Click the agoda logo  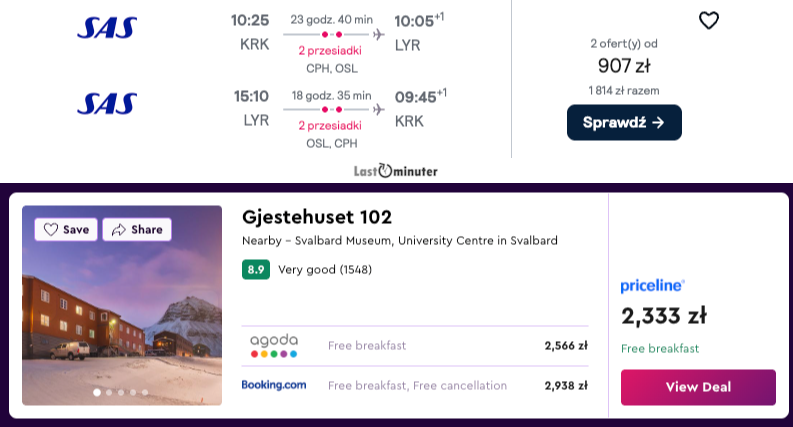(x=274, y=345)
